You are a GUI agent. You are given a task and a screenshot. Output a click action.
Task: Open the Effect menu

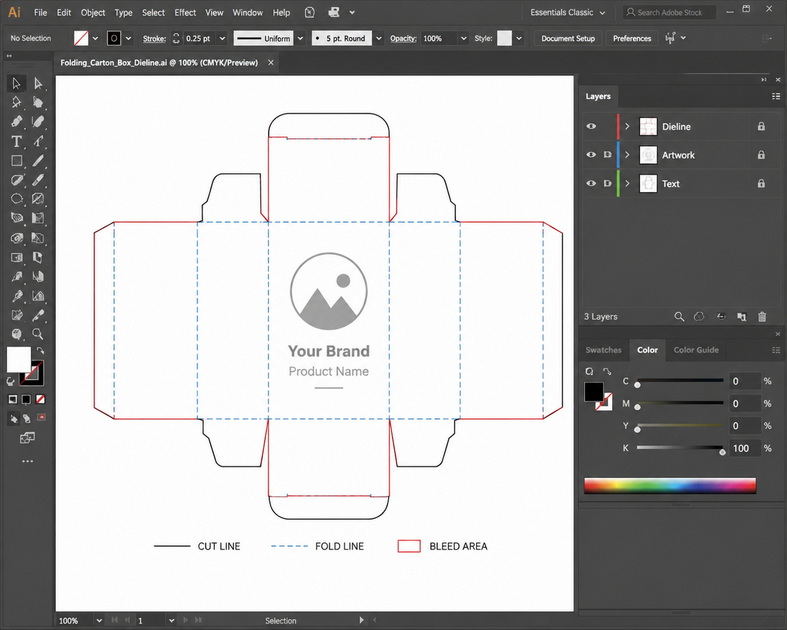tap(185, 13)
